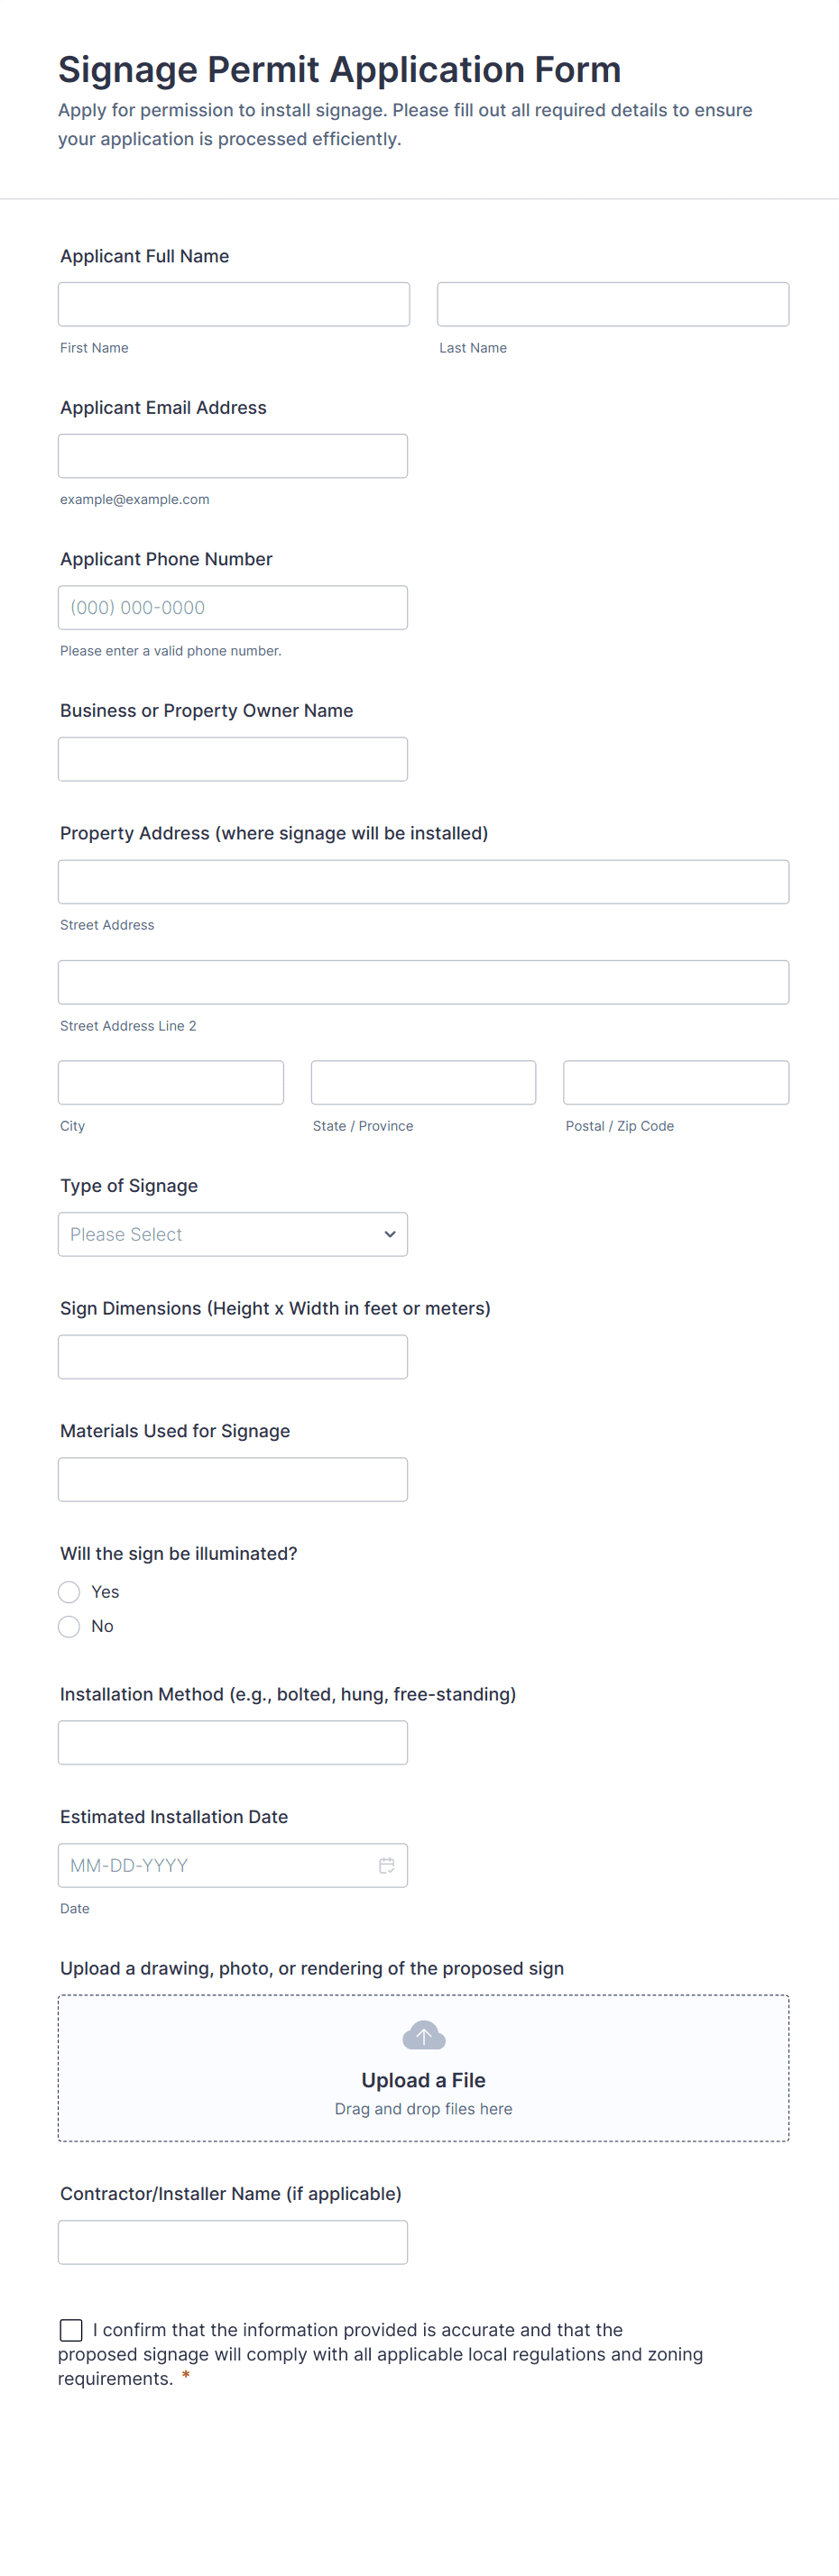The height and width of the screenshot is (2576, 839).
Task: Click the cloud upload icon
Action: click(x=423, y=2035)
